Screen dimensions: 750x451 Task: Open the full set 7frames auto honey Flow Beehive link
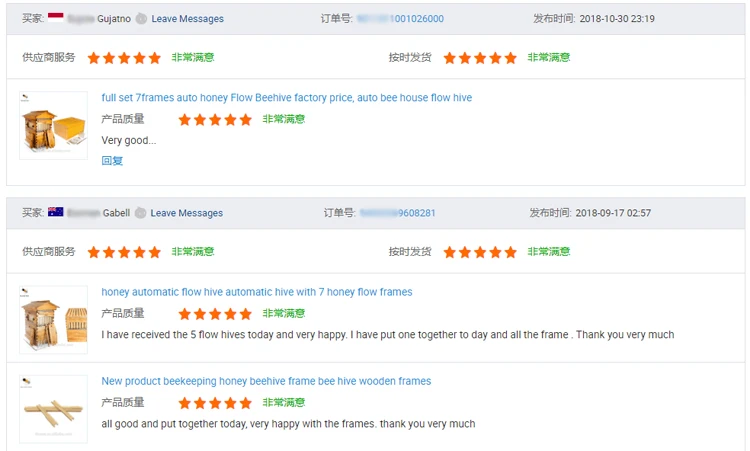(x=287, y=98)
